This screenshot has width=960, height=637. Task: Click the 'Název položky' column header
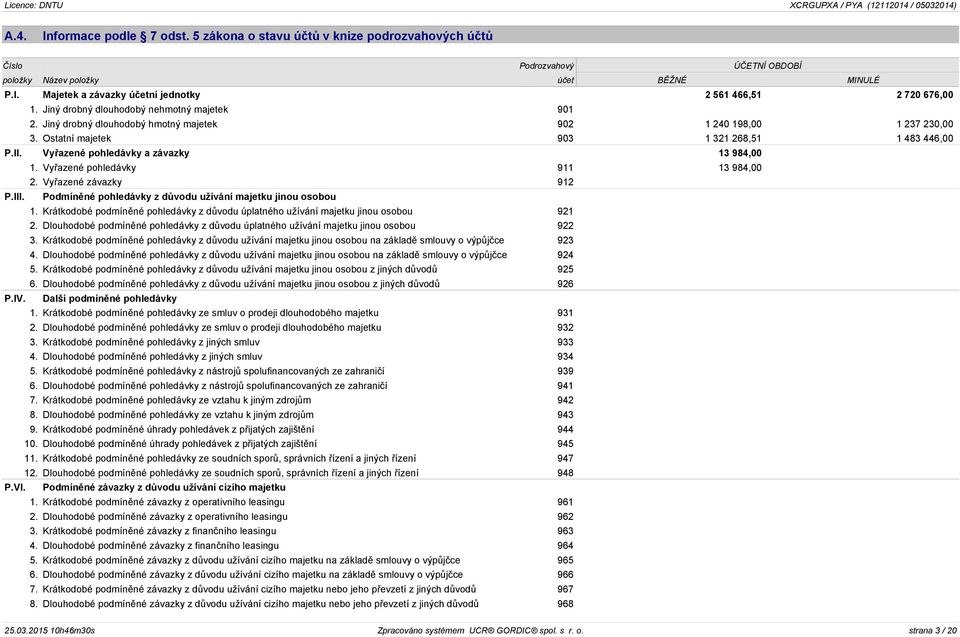point(70,80)
